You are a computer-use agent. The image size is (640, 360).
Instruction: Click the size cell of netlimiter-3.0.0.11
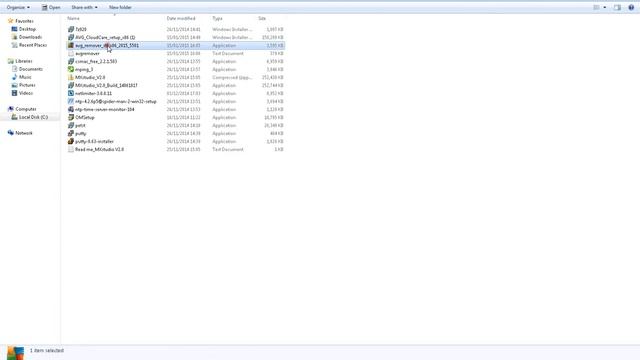(x=275, y=93)
